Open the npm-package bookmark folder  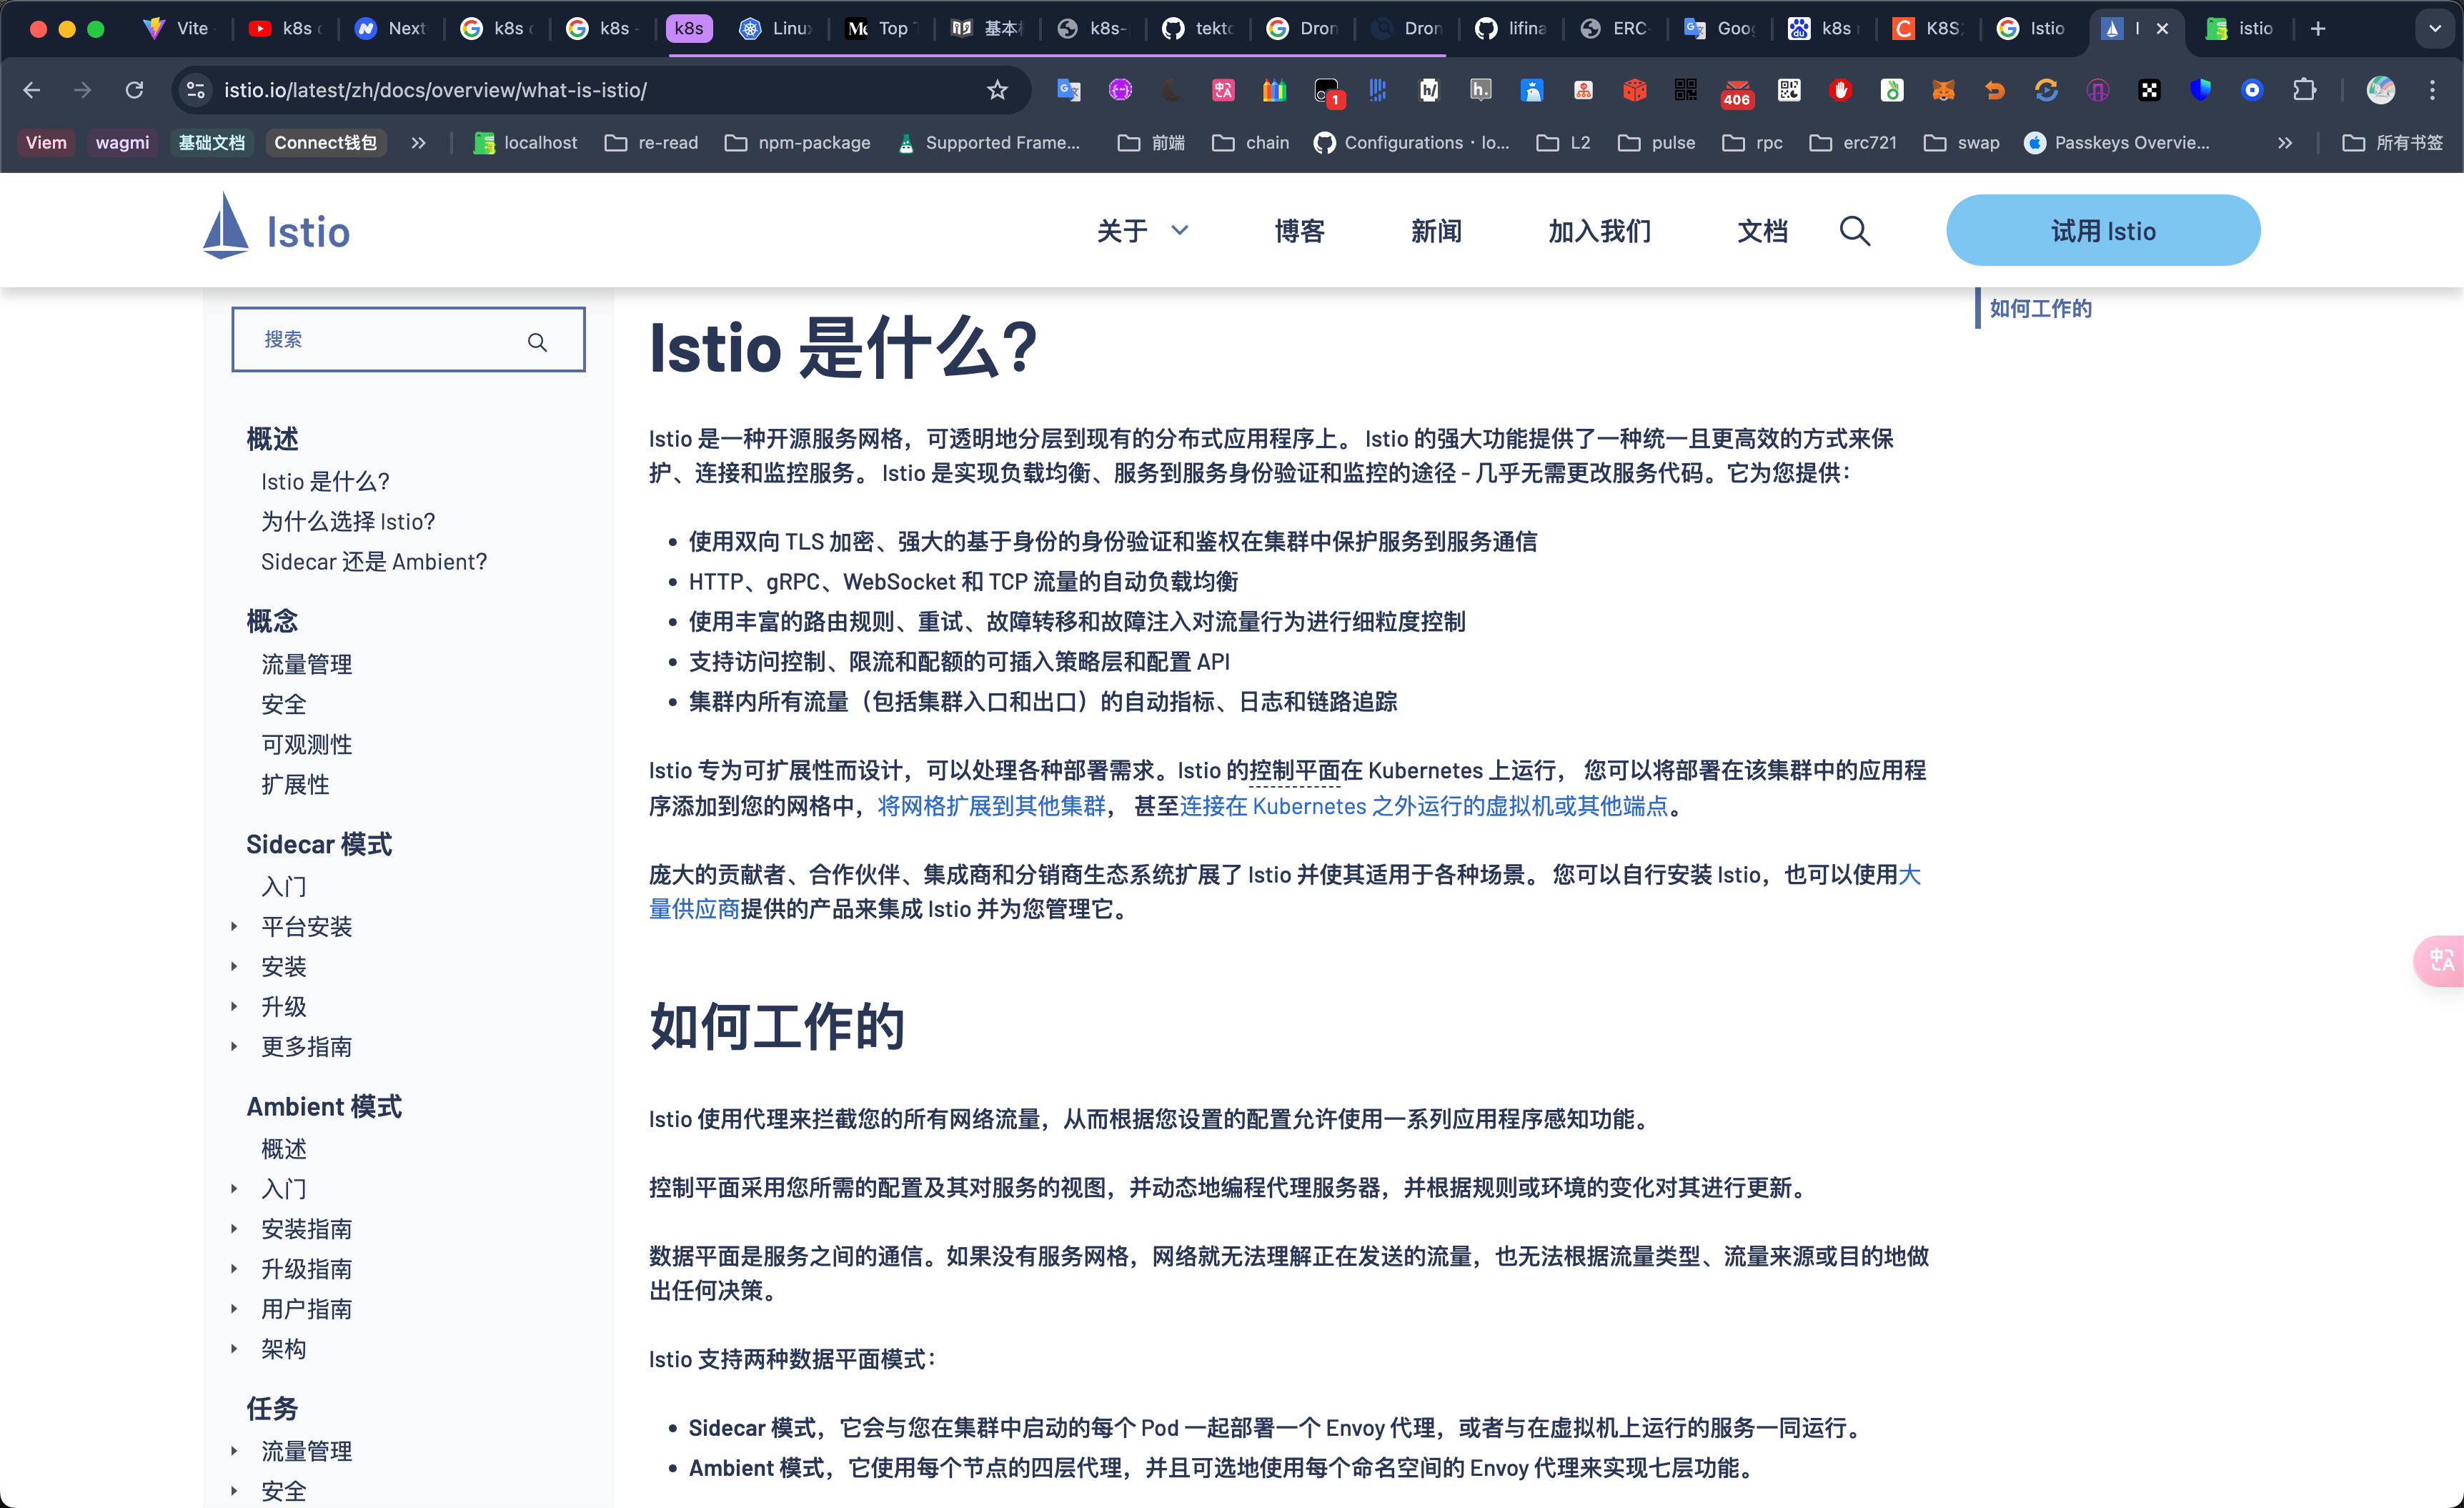798,143
